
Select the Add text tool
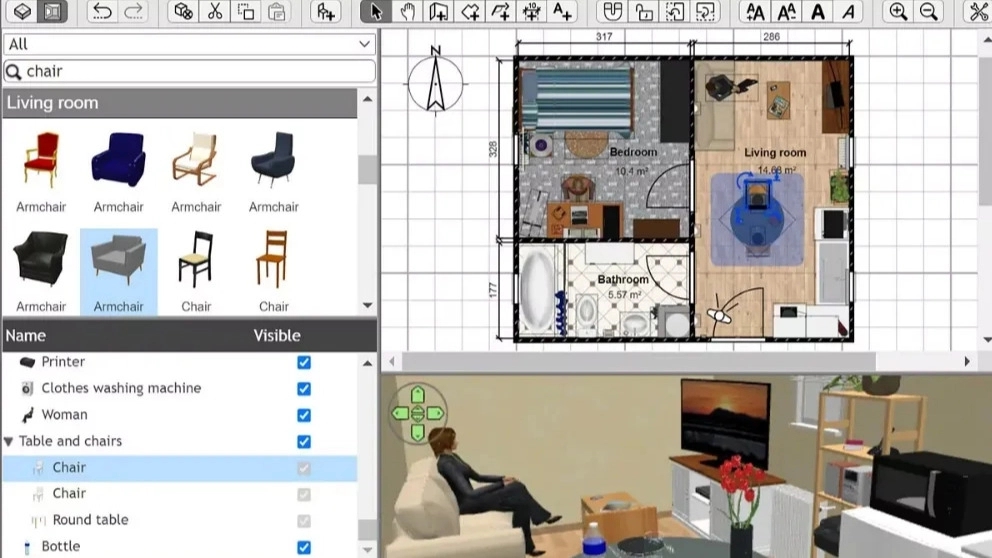coord(562,12)
